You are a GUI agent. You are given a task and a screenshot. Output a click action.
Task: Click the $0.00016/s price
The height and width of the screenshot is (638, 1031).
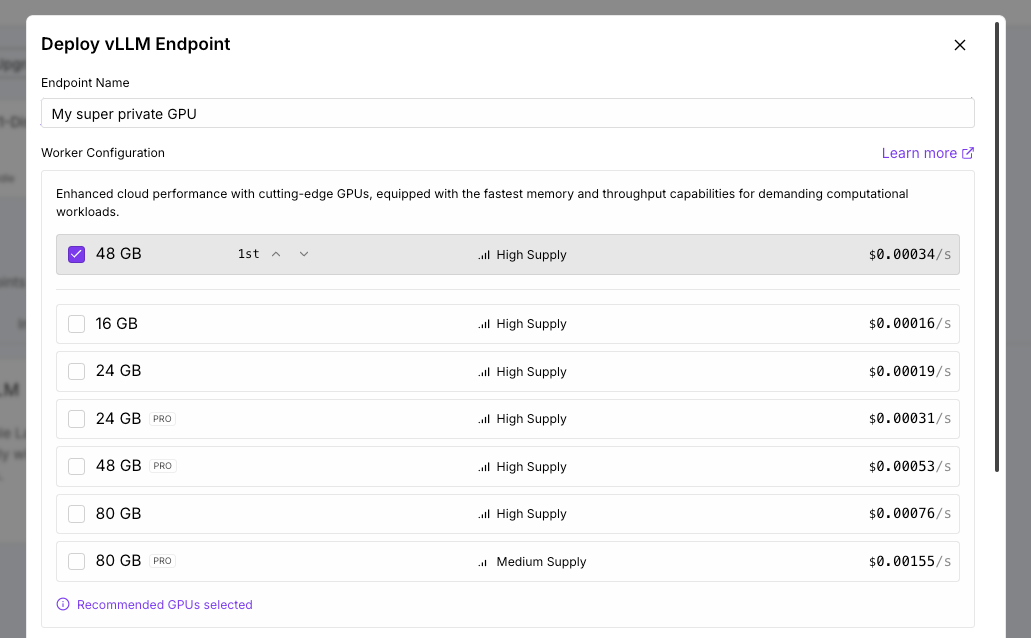[x=909, y=324]
